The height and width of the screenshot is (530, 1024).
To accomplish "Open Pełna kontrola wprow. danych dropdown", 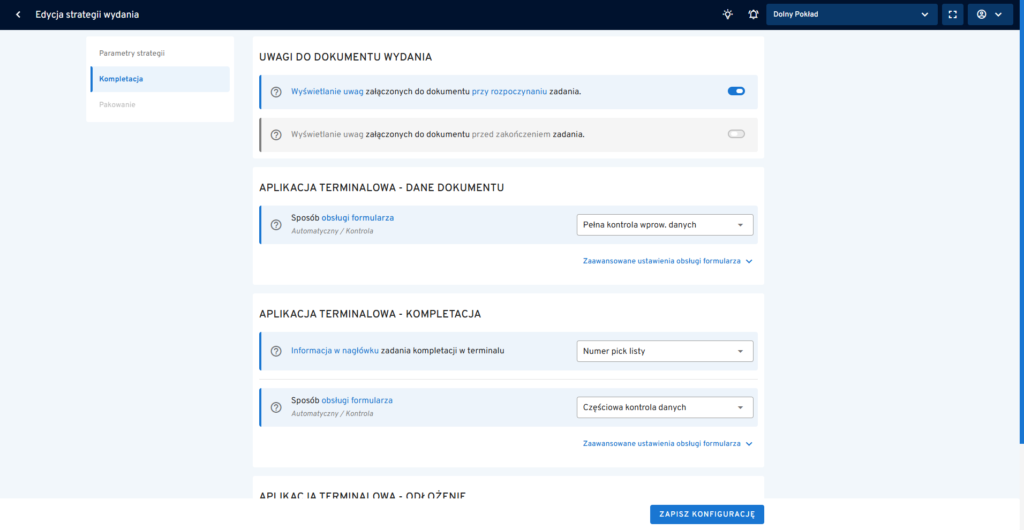I will point(665,225).
